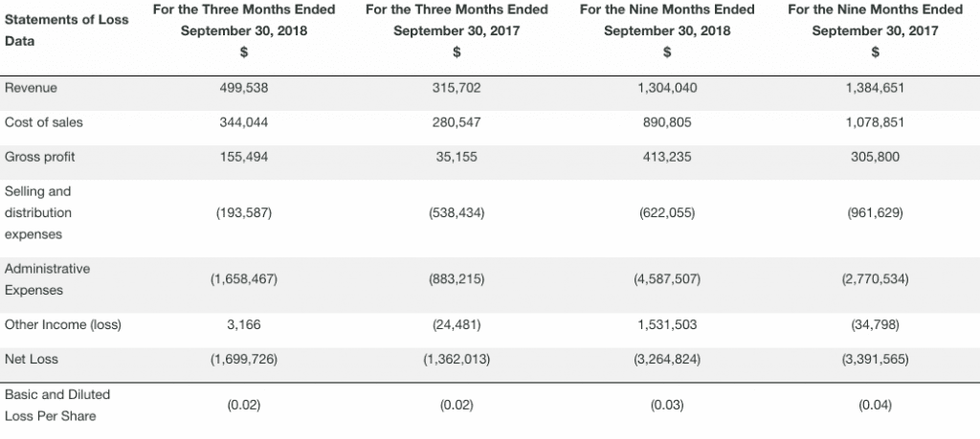This screenshot has height=439, width=980.
Task: Select Selling and distribution expenses label
Action: tap(39, 212)
